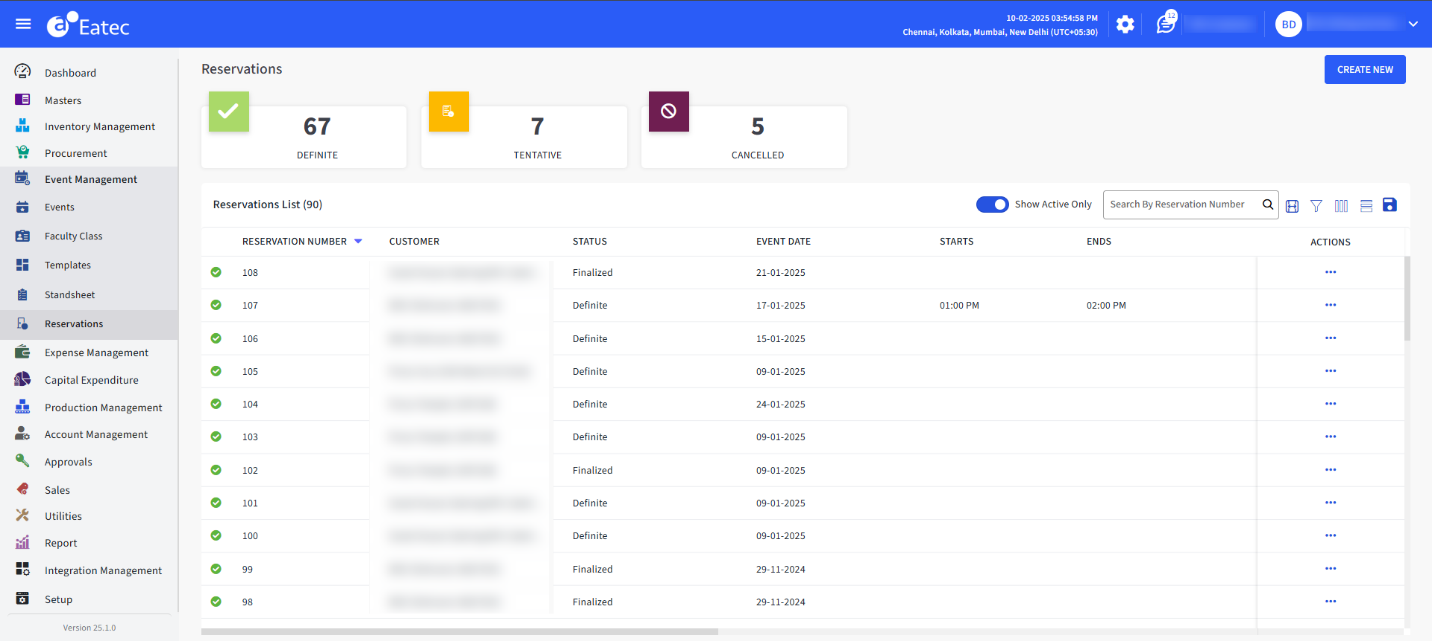The width and height of the screenshot is (1432, 641).
Task: Go to Capital Expenditure
Action: pyautogui.click(x=89, y=380)
